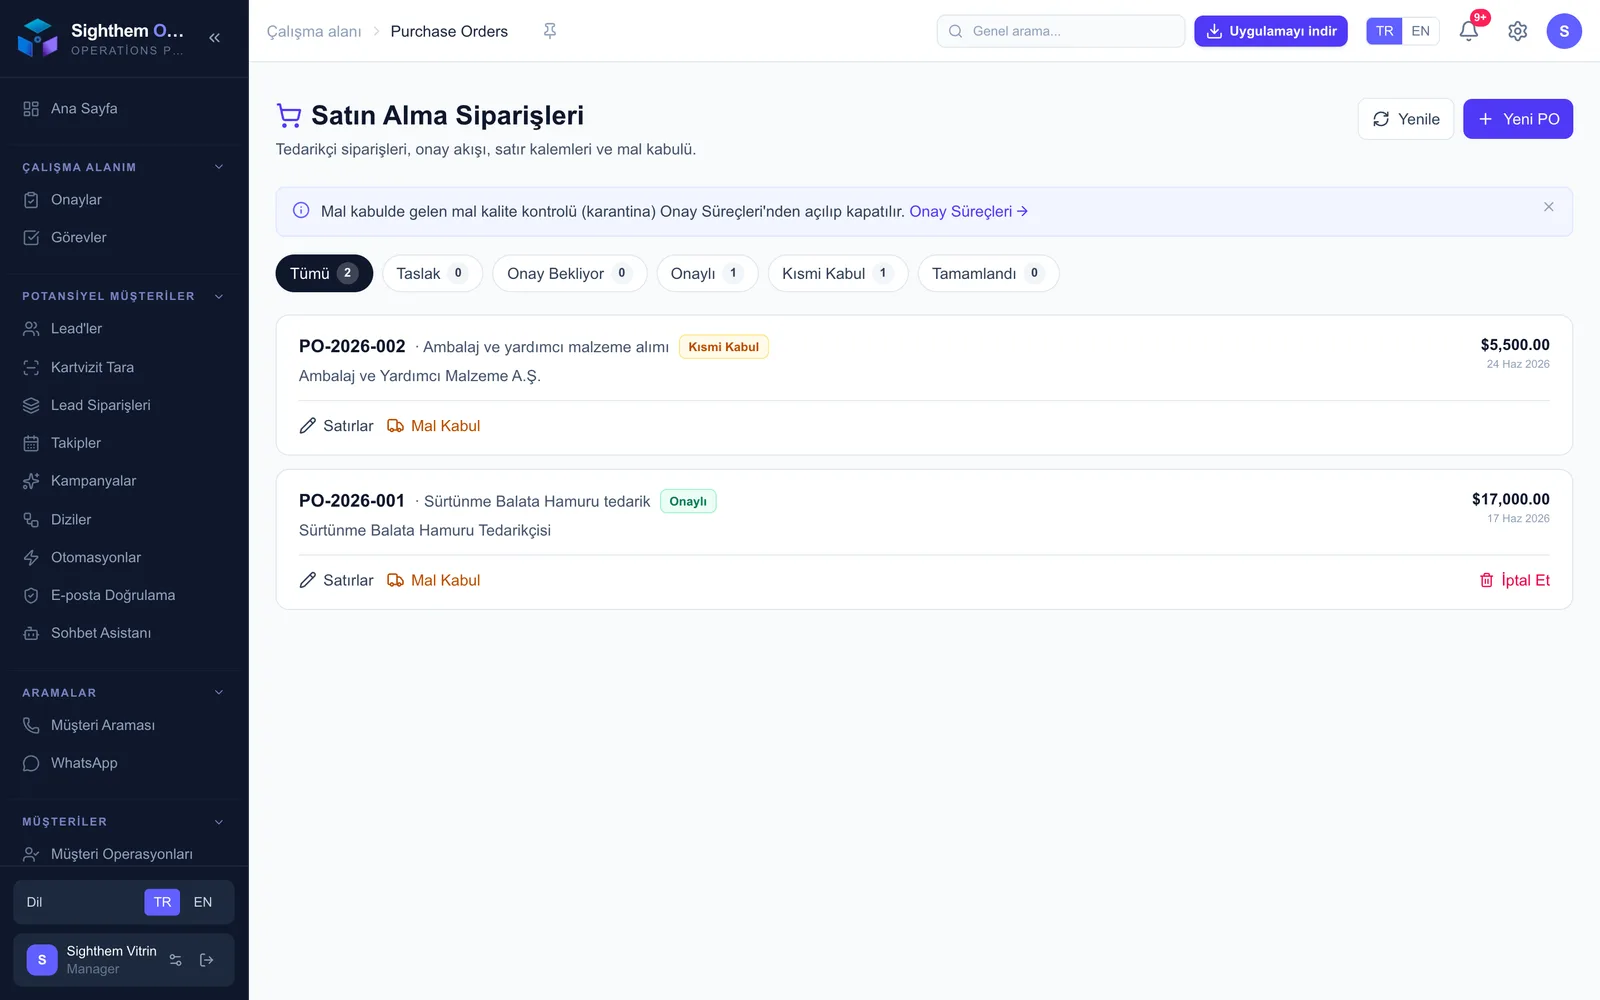
Task: Open settings gear icon in header
Action: tap(1517, 31)
